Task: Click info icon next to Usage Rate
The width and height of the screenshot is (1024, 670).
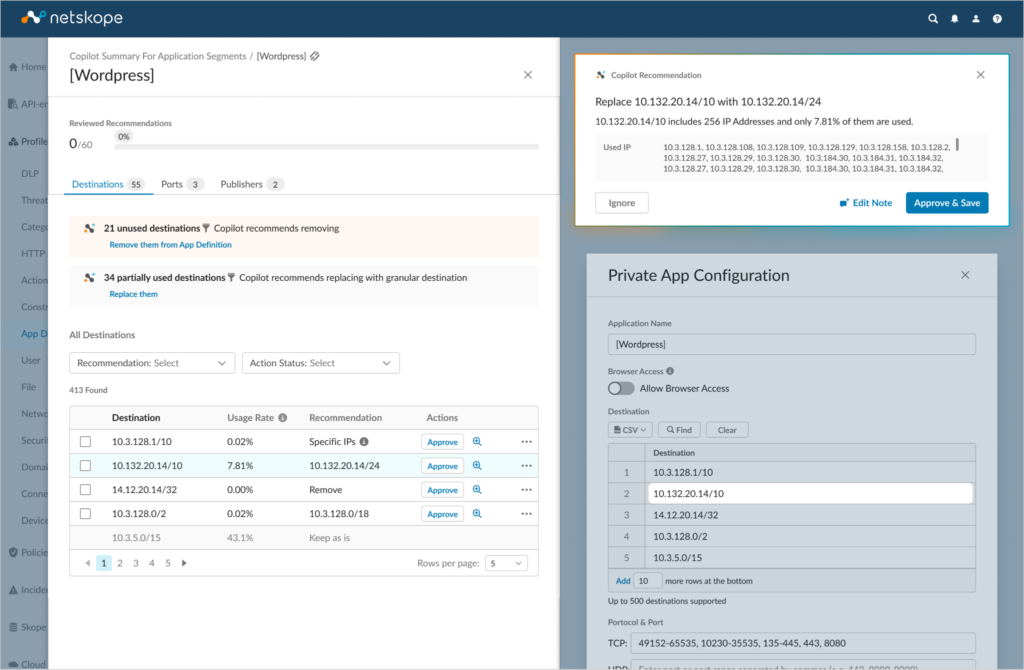Action: pos(283,418)
